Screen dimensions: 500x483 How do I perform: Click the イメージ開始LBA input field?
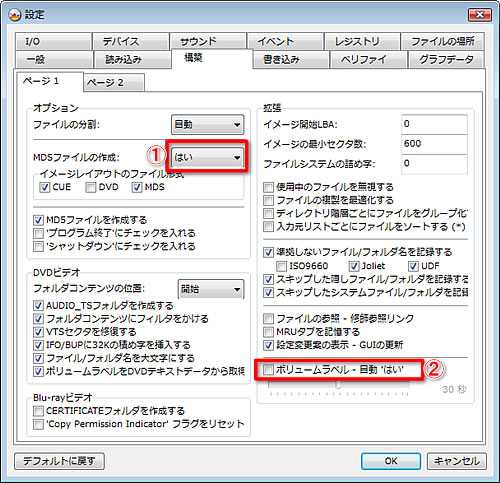tap(434, 124)
